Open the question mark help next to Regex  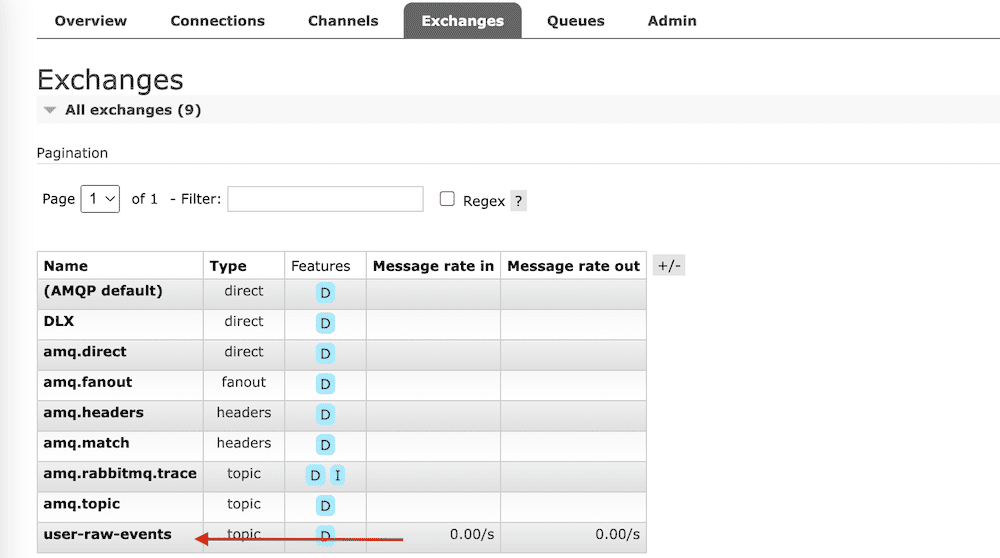[x=518, y=201]
